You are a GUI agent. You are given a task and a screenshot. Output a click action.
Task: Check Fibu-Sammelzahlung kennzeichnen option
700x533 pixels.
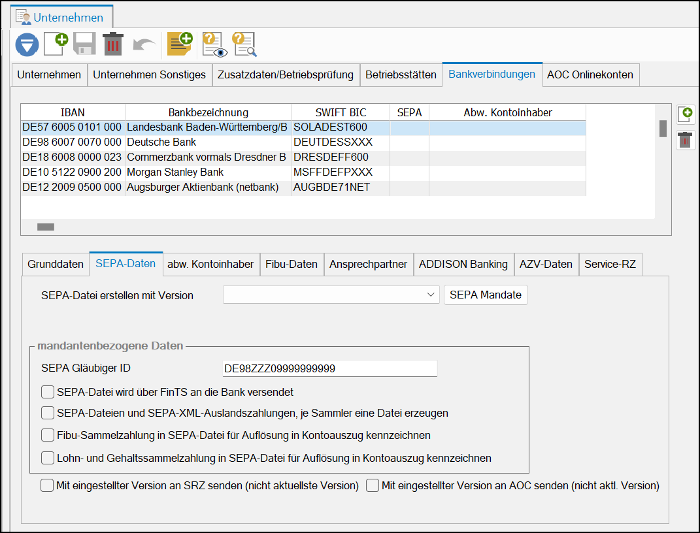pos(47,435)
